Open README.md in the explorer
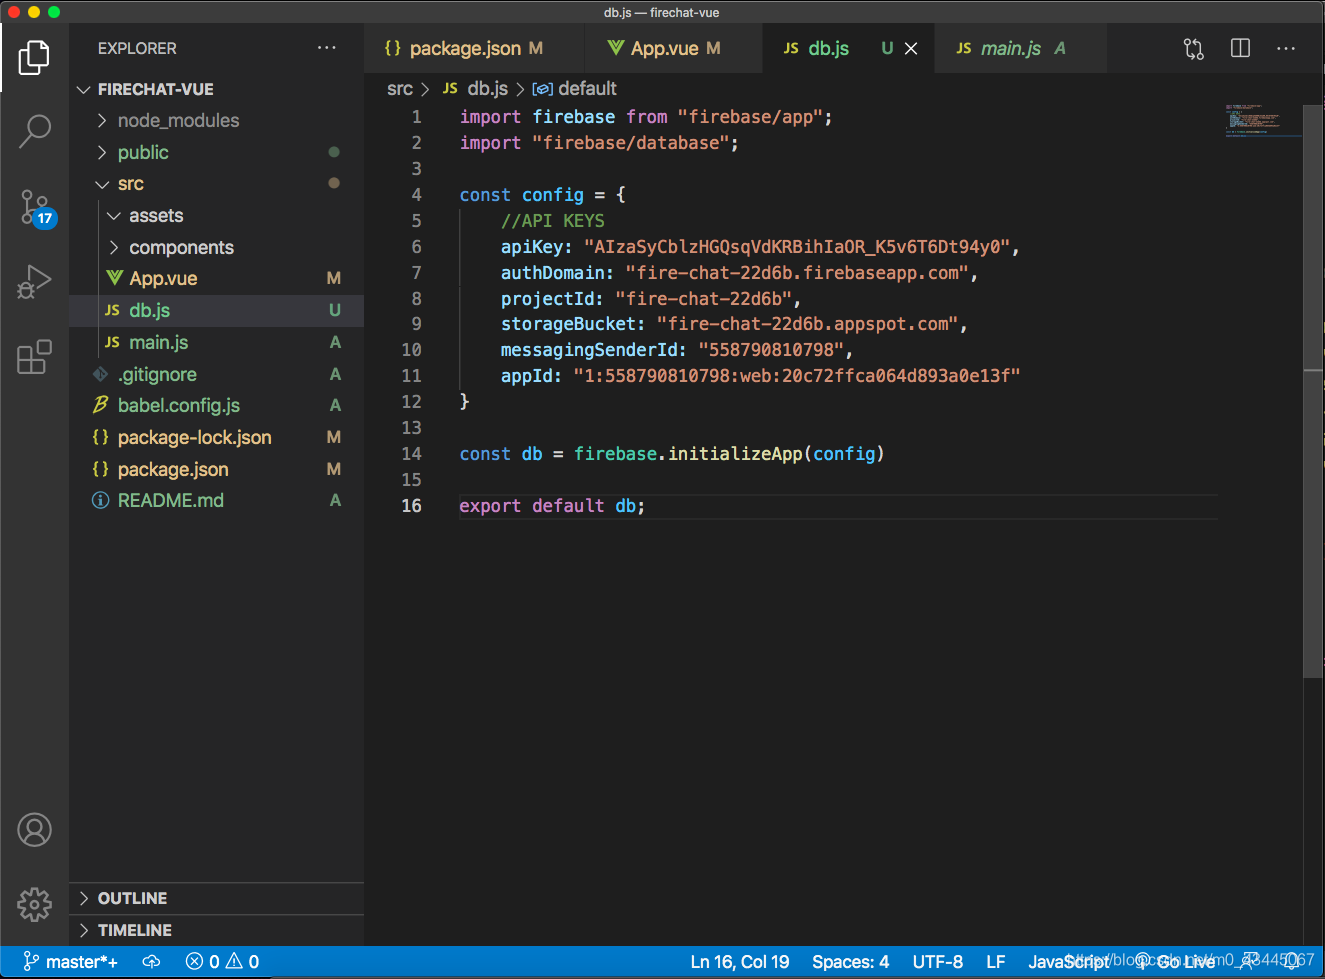Image resolution: width=1325 pixels, height=979 pixels. [216, 500]
